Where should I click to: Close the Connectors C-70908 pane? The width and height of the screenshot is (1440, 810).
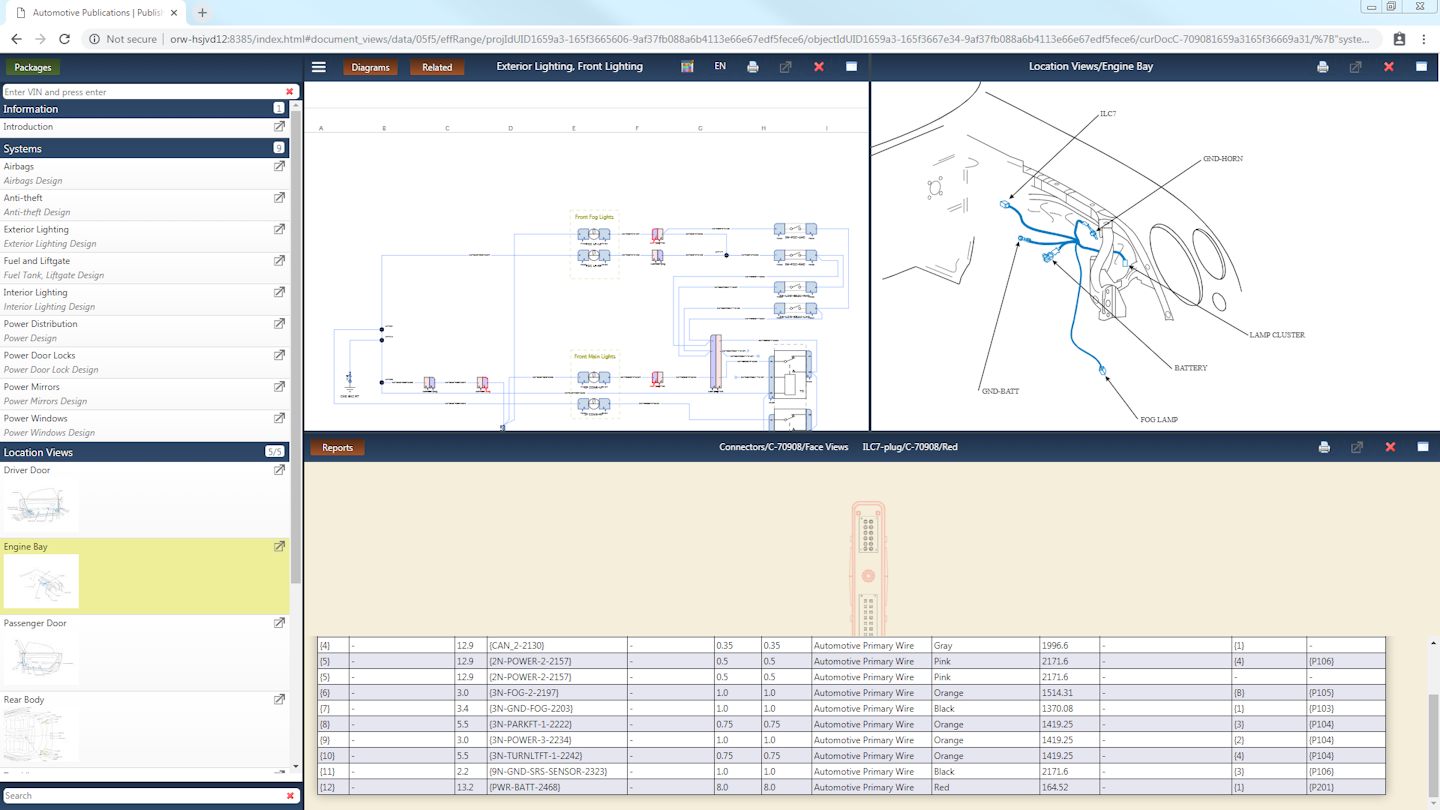(1390, 447)
